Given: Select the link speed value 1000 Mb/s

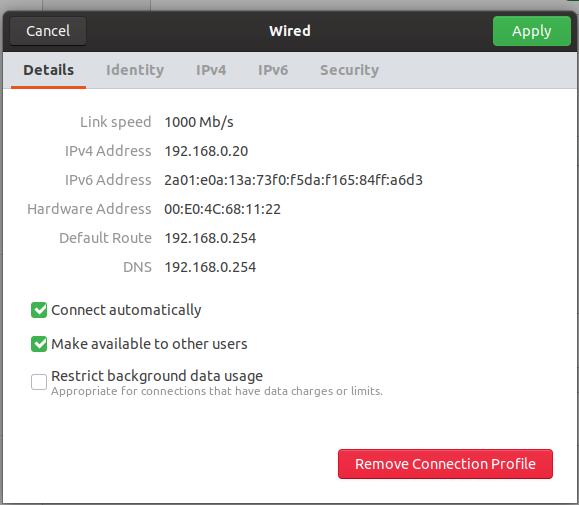Looking at the screenshot, I should [199, 122].
